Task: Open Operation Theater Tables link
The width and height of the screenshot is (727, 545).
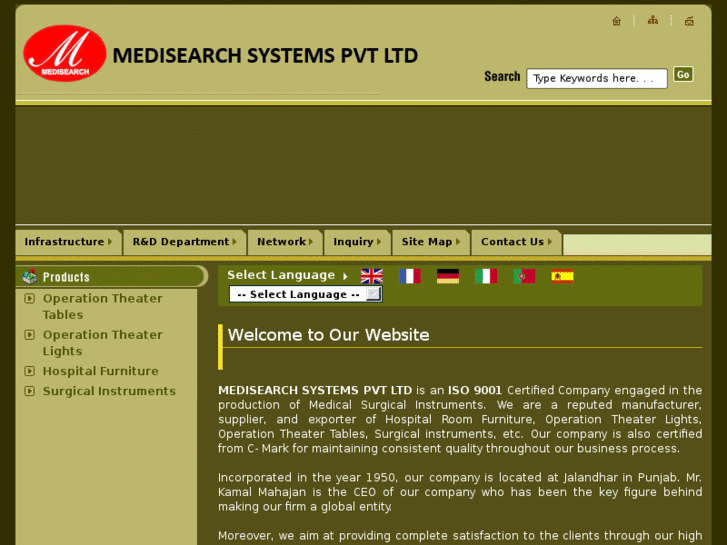Action: (x=102, y=307)
